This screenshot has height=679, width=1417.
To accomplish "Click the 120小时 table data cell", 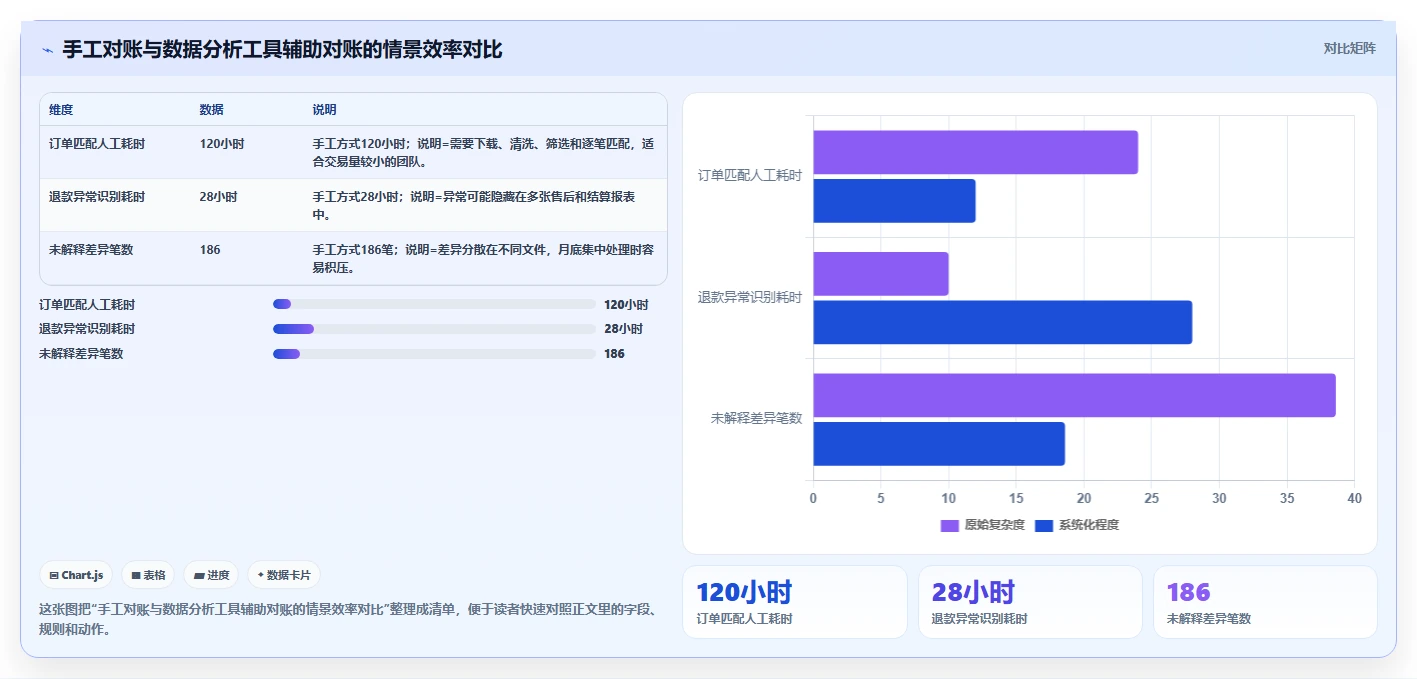I will pos(221,144).
